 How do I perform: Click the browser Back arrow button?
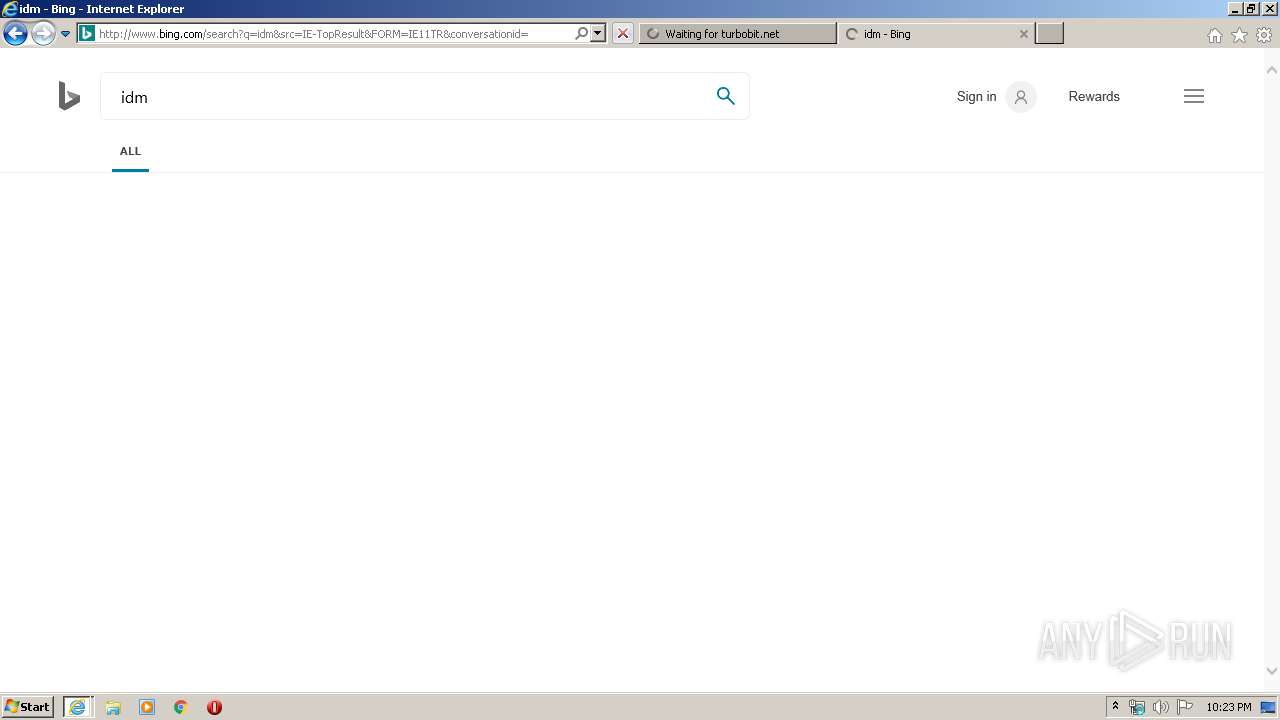point(15,34)
